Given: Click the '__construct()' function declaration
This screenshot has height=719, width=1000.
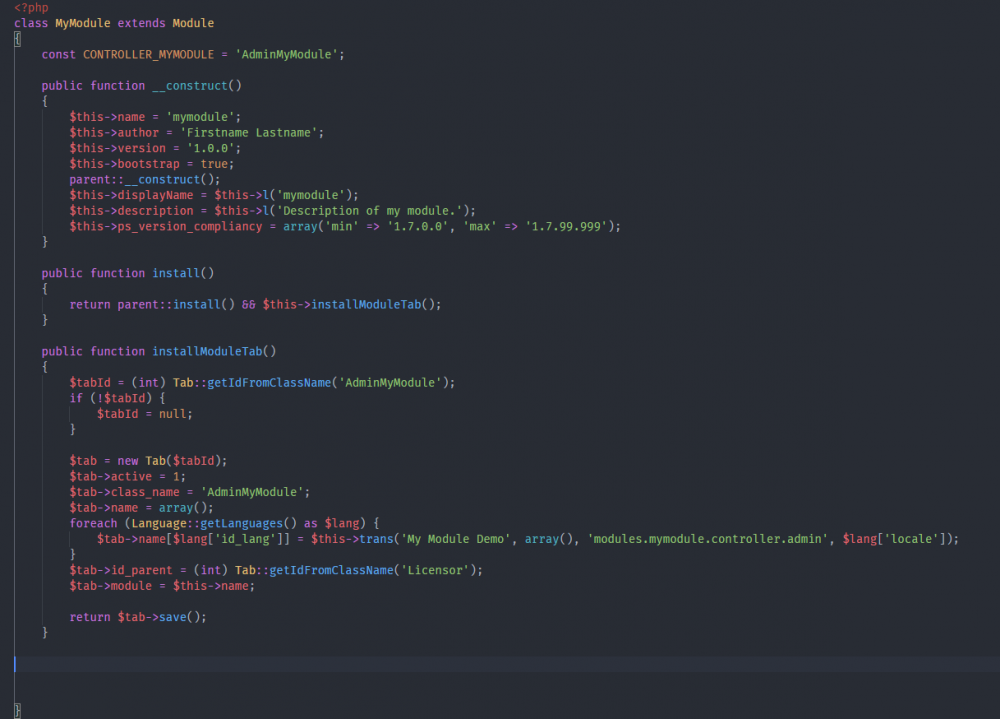Looking at the screenshot, I should click(x=197, y=85).
